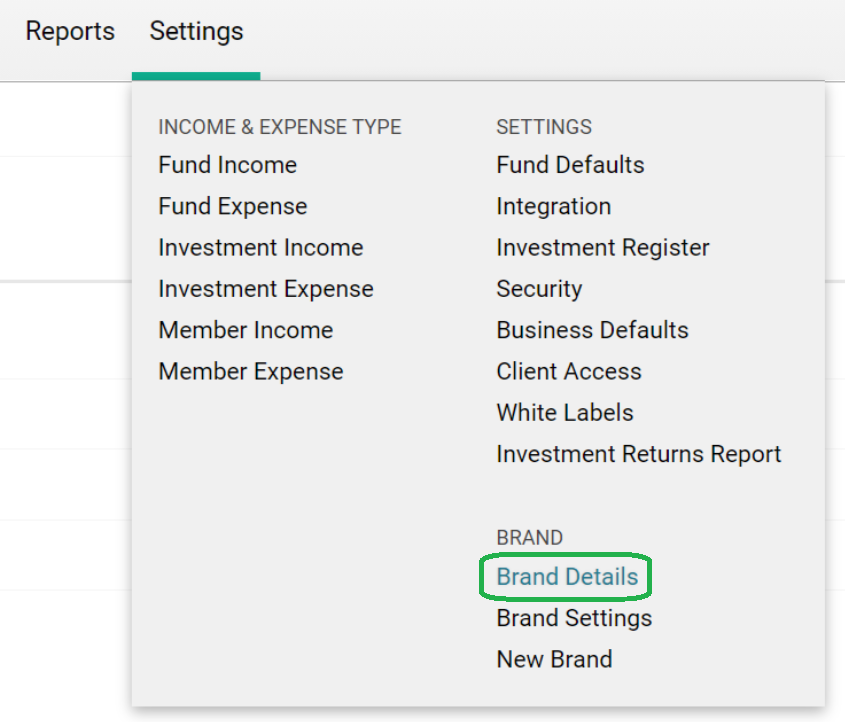Open Business Defaults page
The width and height of the screenshot is (845, 722).
tap(592, 330)
